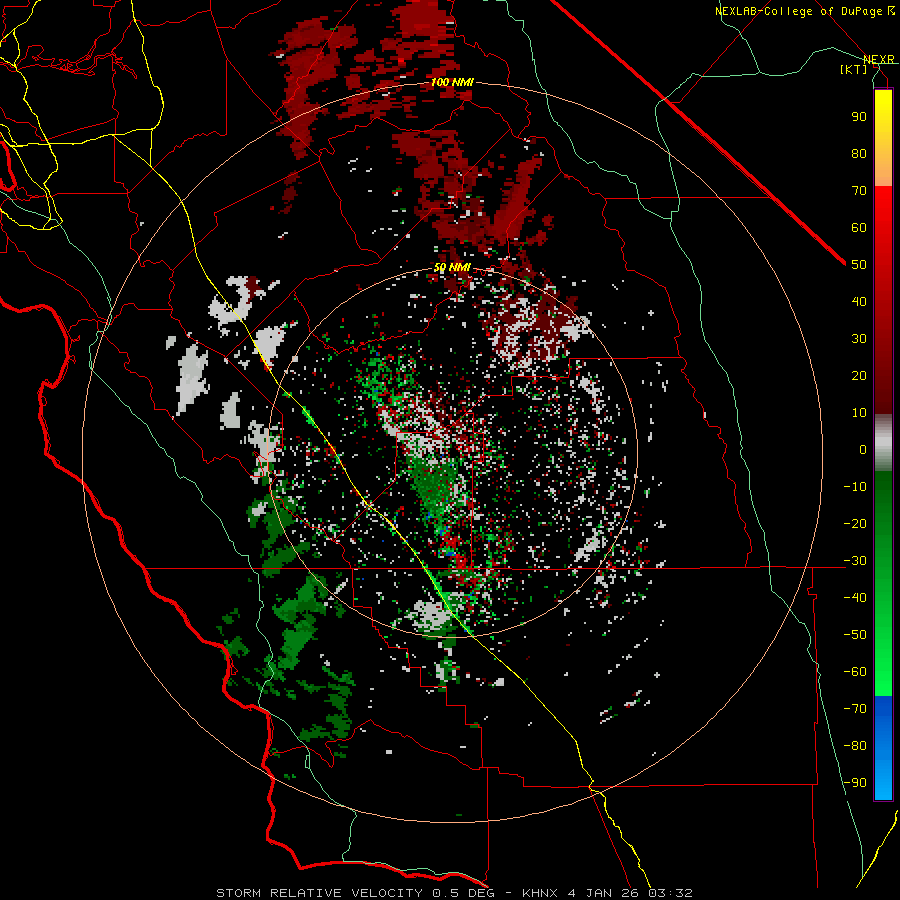Click the -90 value on the velocity scale

(x=855, y=782)
